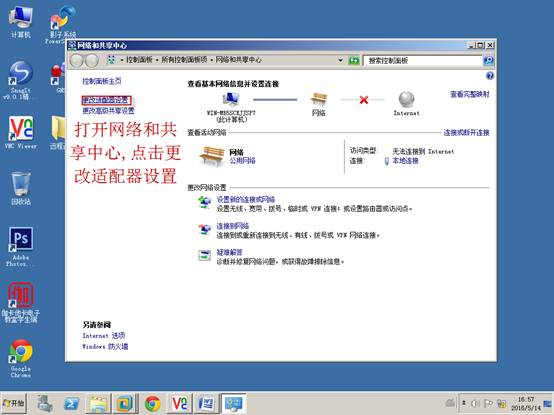Click the large bench icon under active networks
554x415 pixels.
click(212, 156)
